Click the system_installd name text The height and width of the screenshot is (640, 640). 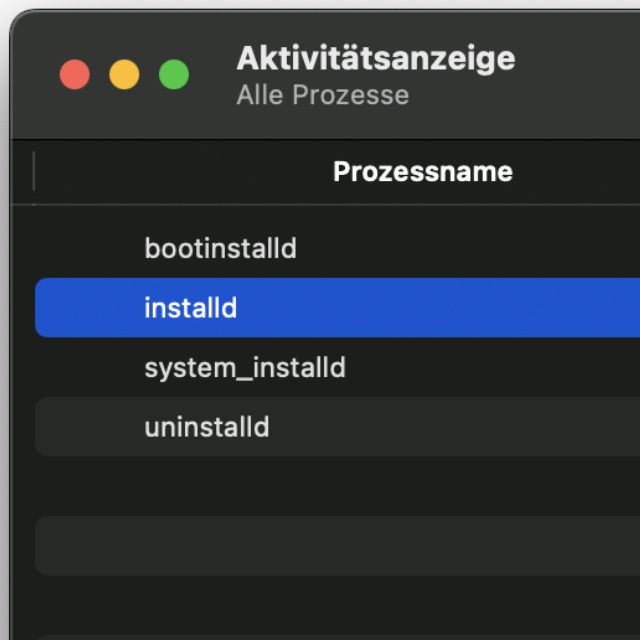[x=244, y=368]
